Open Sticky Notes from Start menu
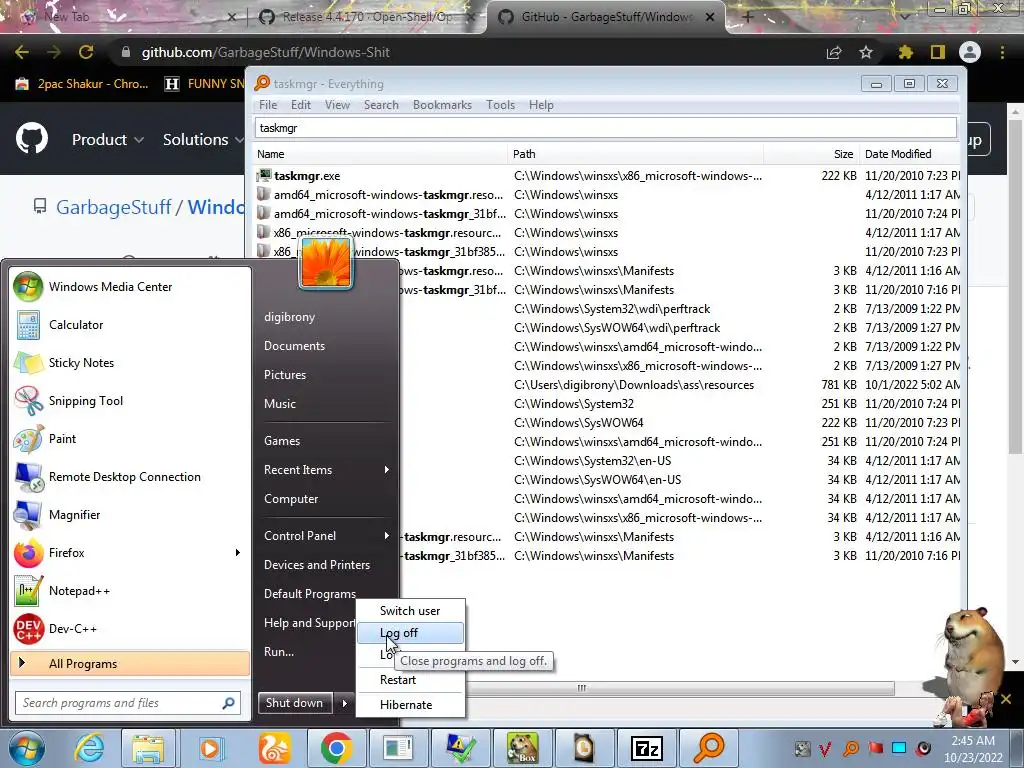Screen dimensions: 1024x768 pos(131,362)
